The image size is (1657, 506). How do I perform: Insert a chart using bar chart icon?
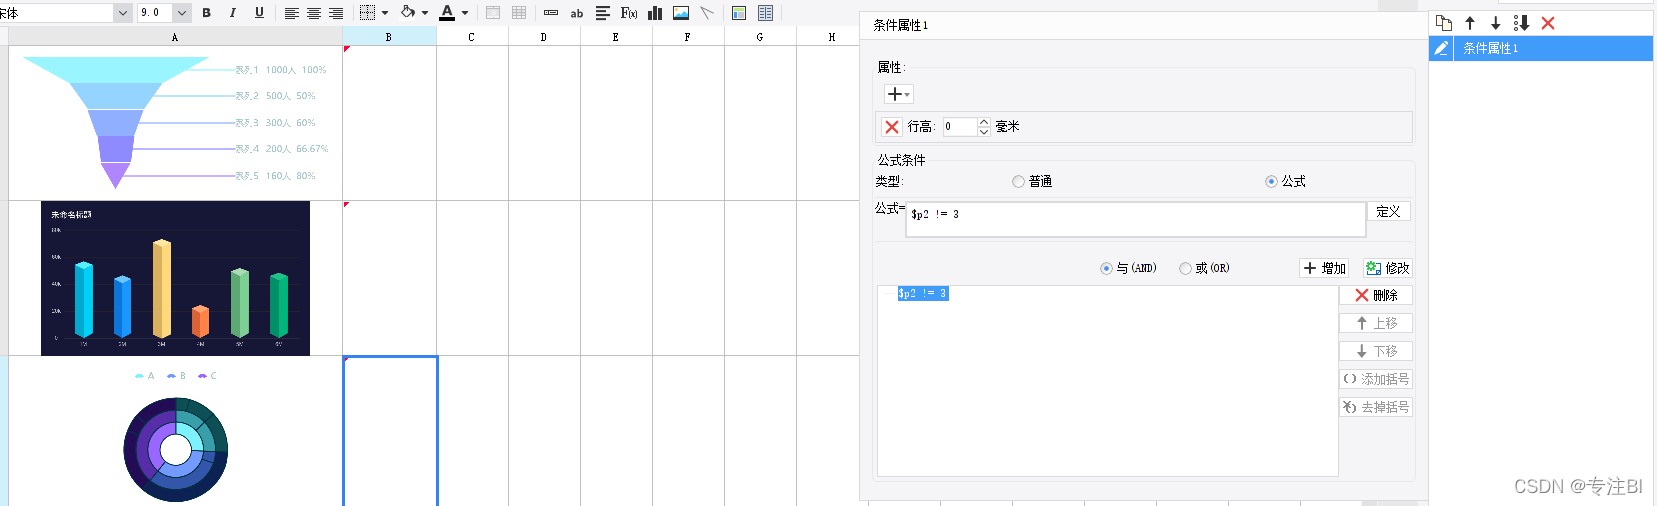tap(655, 13)
